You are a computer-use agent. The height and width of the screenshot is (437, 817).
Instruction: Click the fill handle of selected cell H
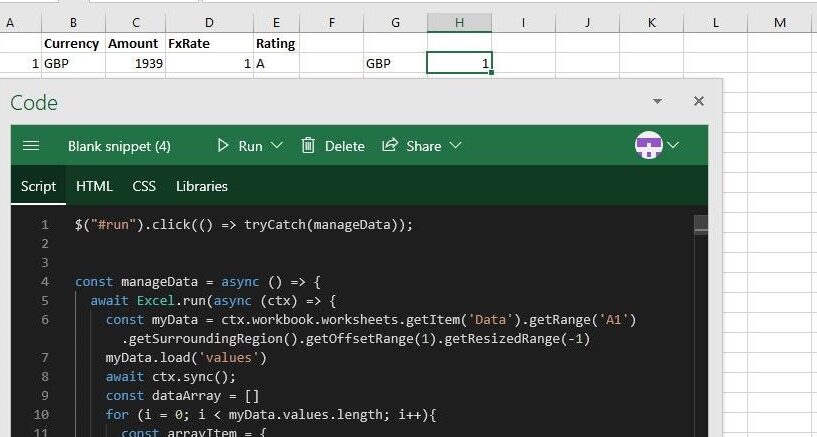[x=491, y=73]
